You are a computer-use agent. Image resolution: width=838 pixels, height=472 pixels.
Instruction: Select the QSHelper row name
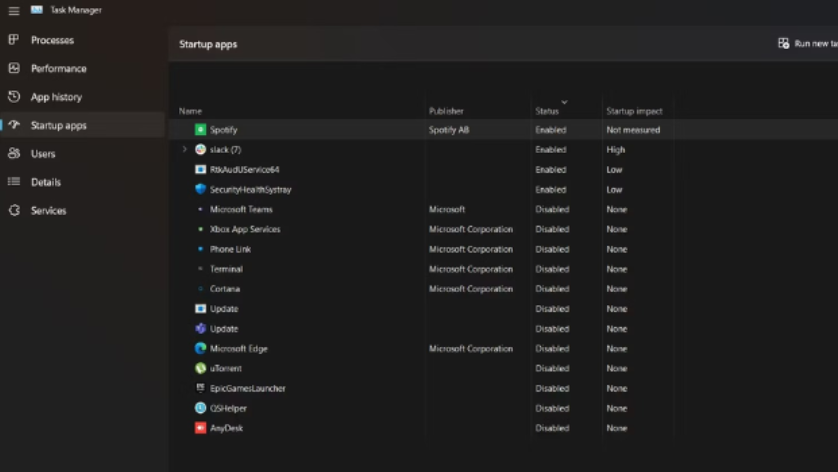[228, 408]
